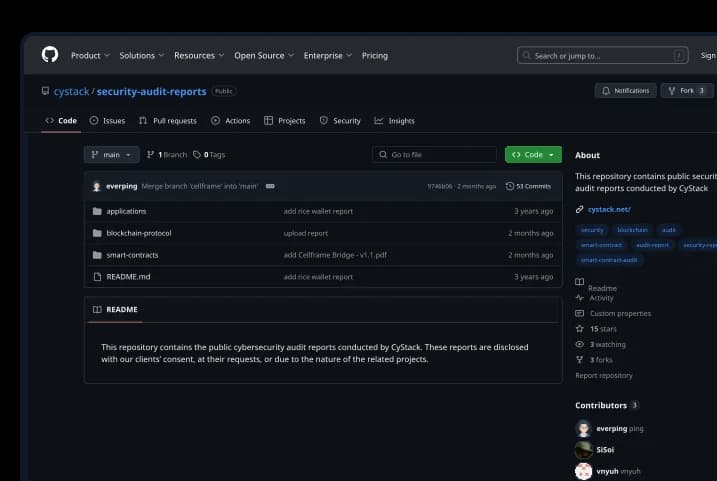
Task: Open the Actions tab
Action: (230, 121)
